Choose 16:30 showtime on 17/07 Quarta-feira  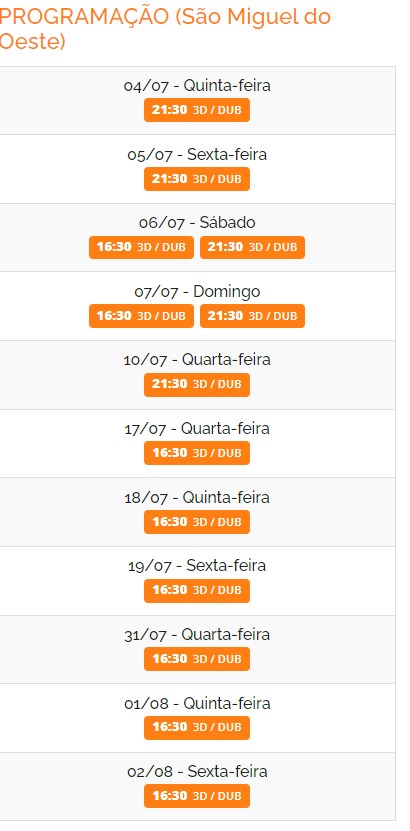tap(197, 453)
